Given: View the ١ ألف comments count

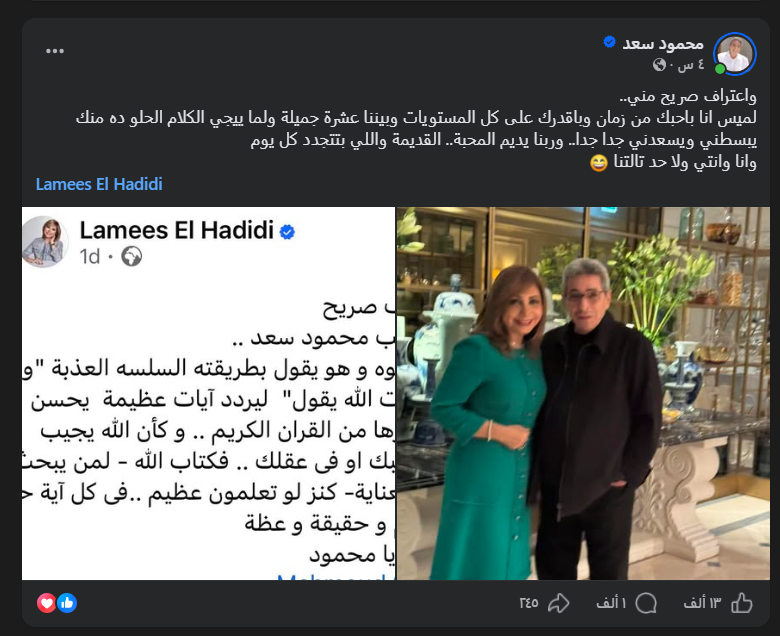Looking at the screenshot, I should 611,603.
